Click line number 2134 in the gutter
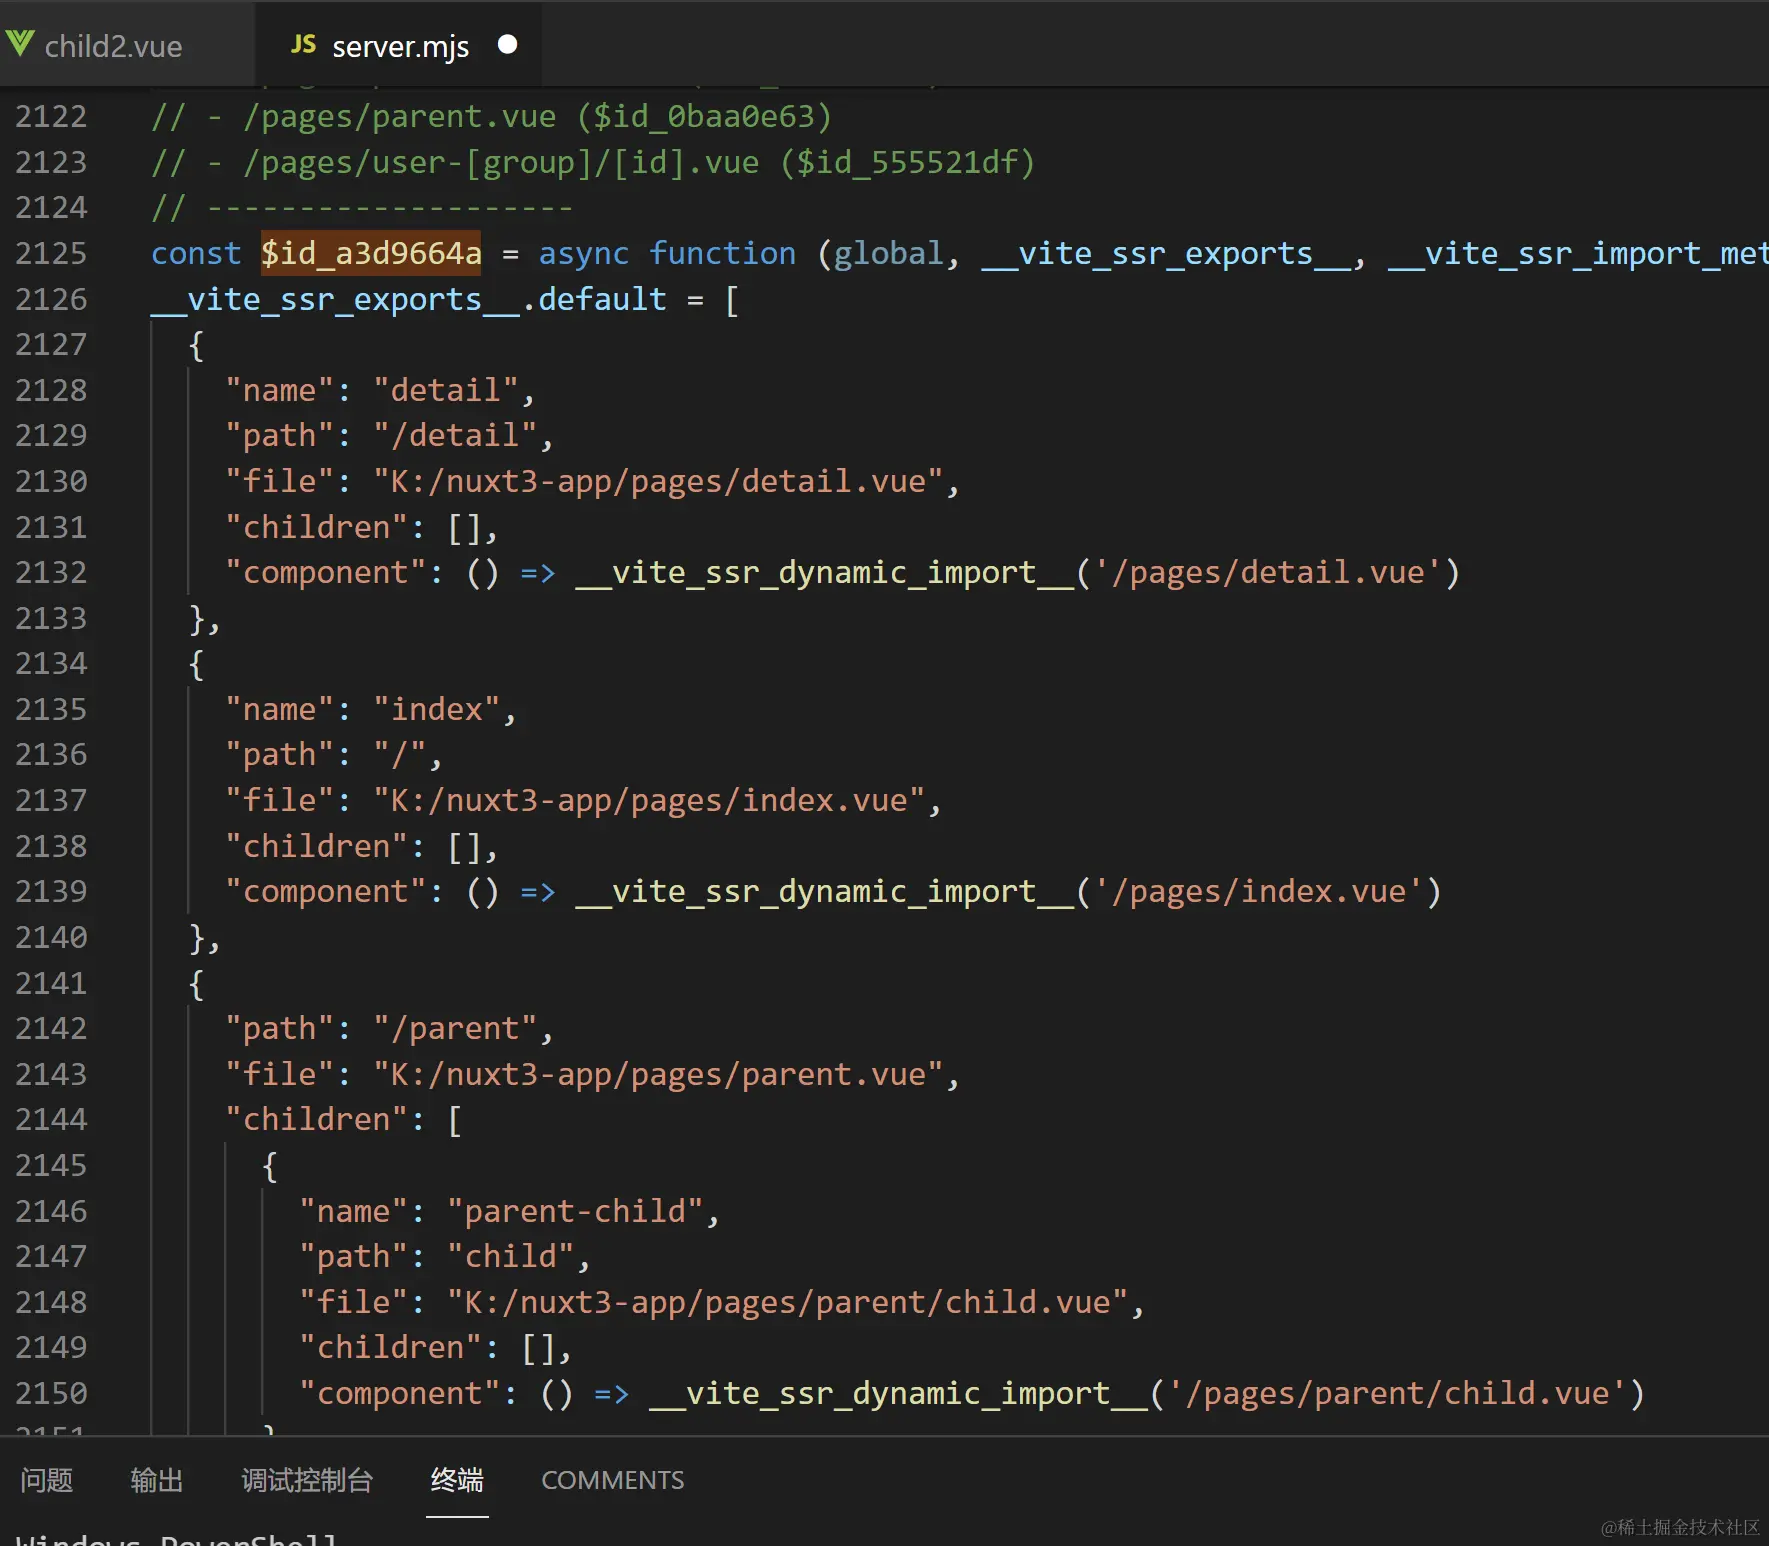This screenshot has height=1546, width=1769. [51, 664]
